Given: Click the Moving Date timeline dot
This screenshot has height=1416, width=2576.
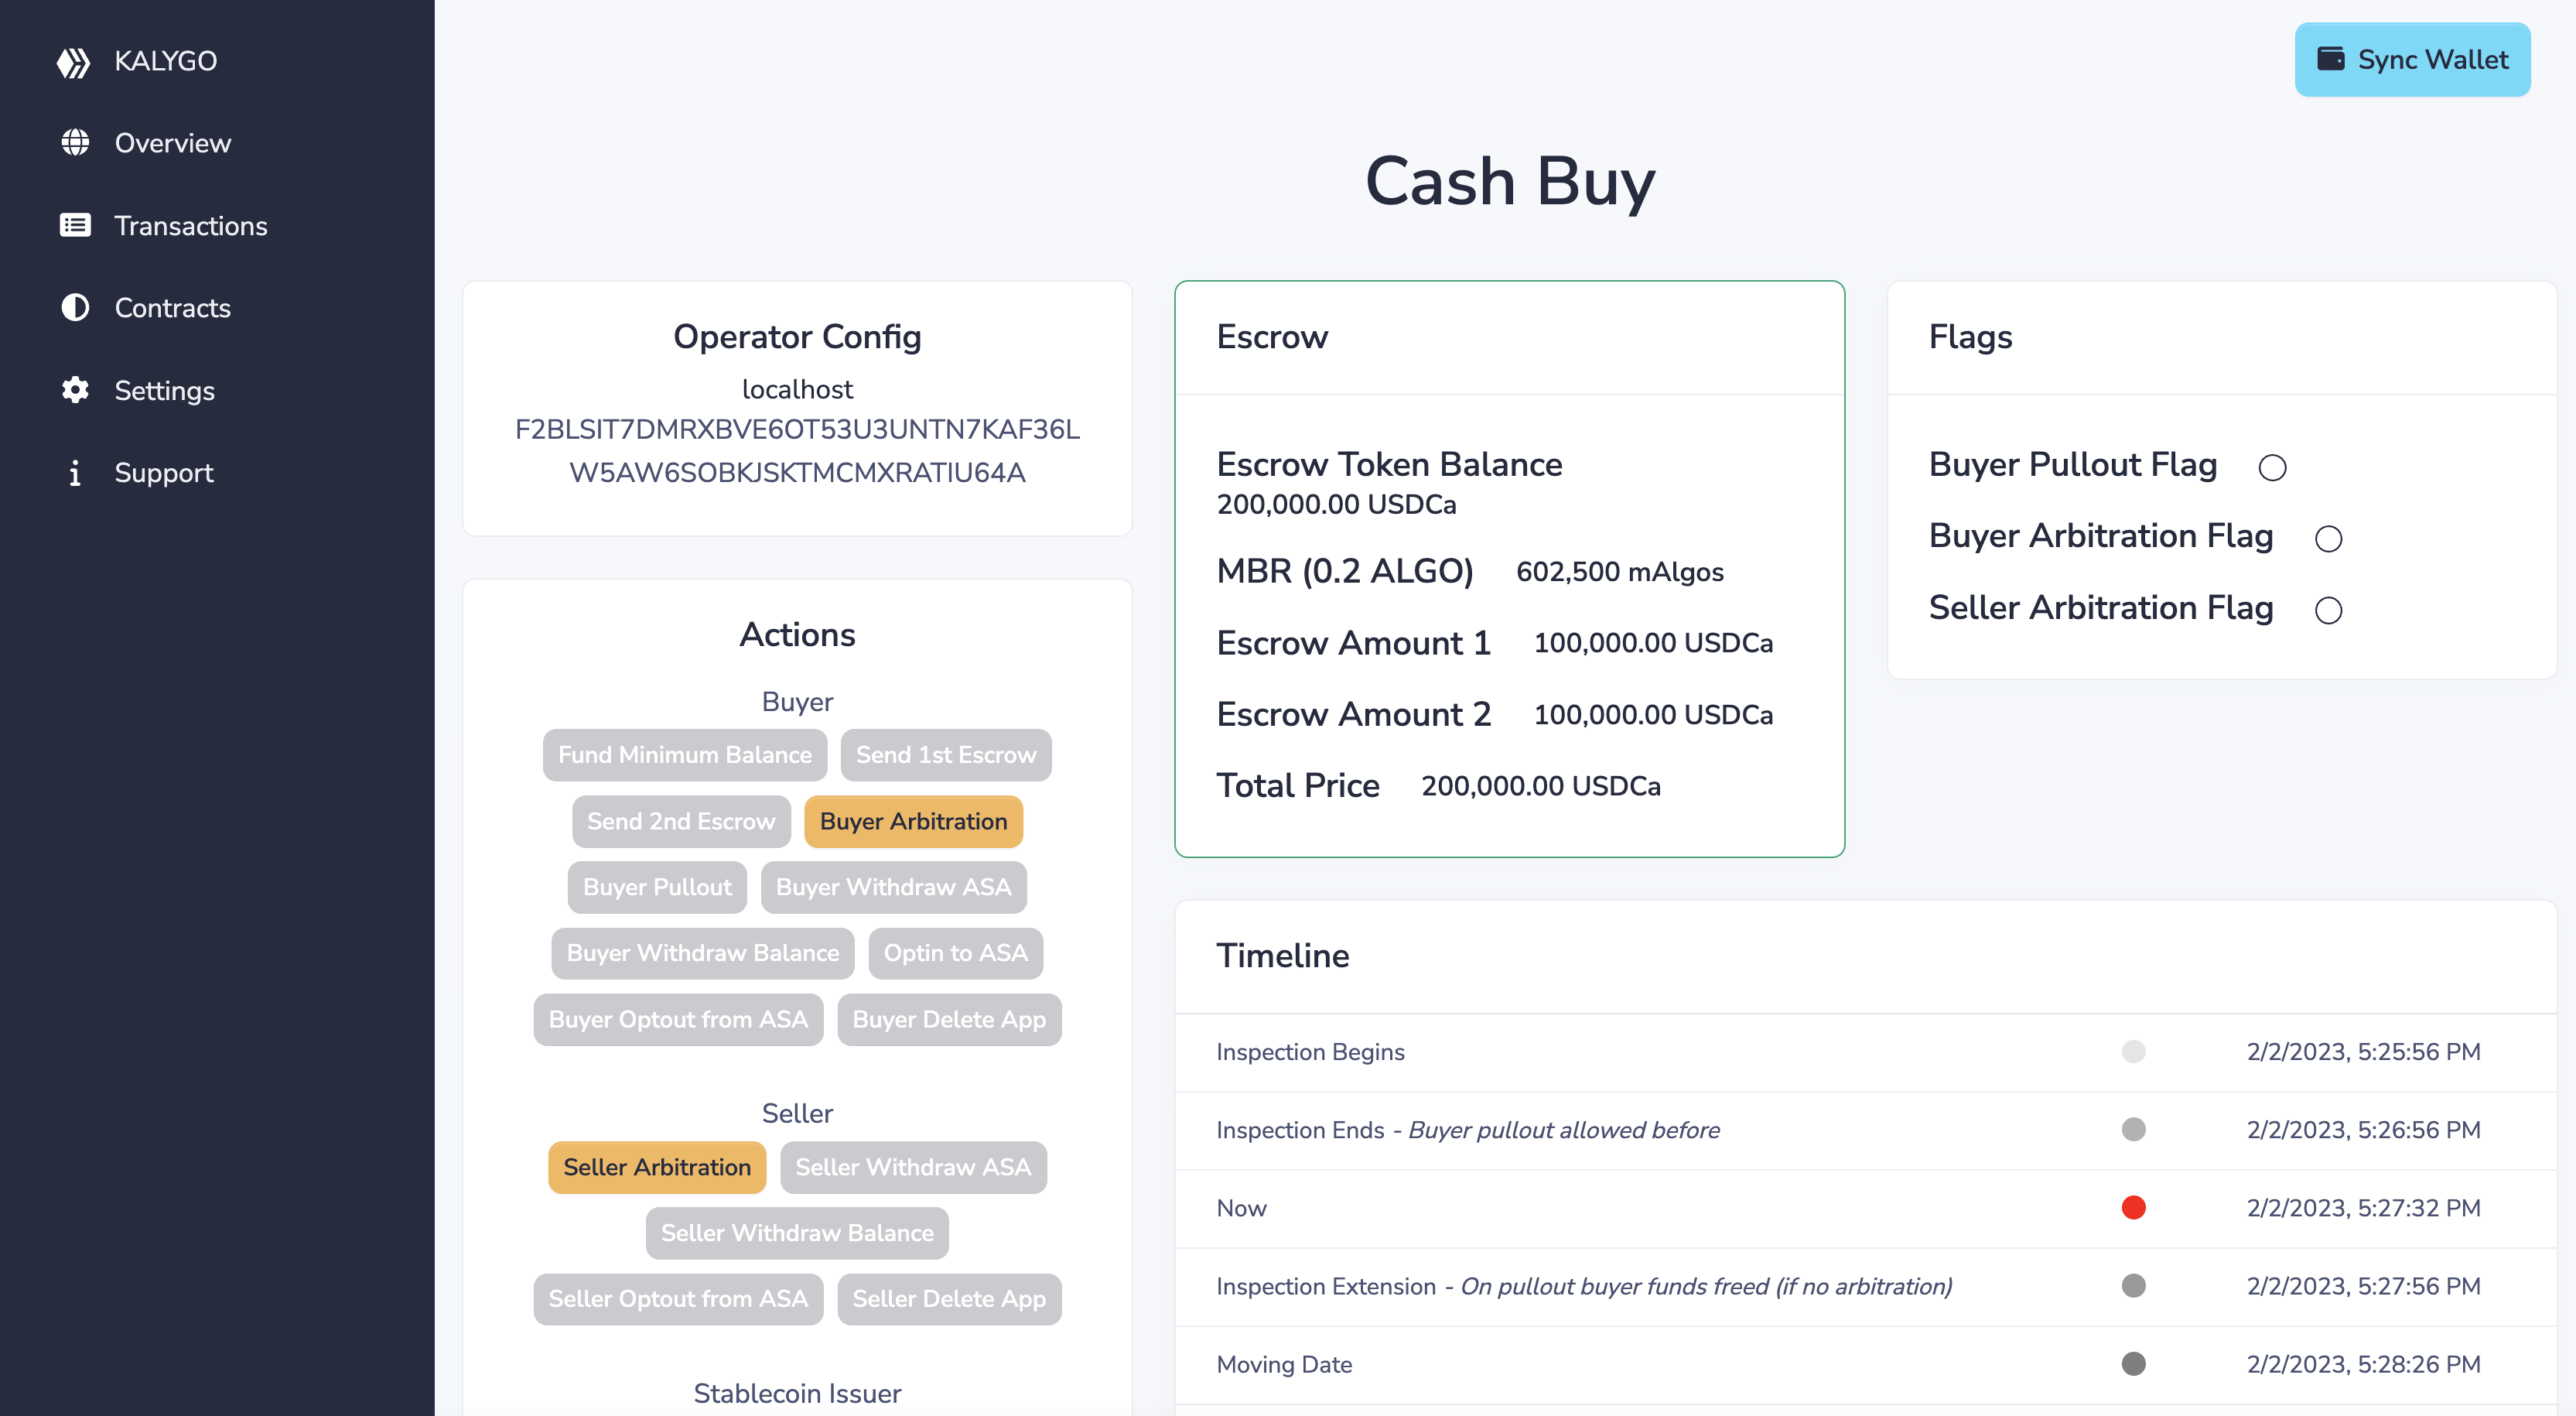Looking at the screenshot, I should [2133, 1364].
